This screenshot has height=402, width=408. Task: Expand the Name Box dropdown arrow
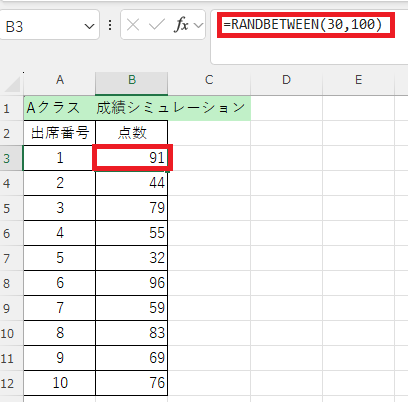tap(89, 26)
